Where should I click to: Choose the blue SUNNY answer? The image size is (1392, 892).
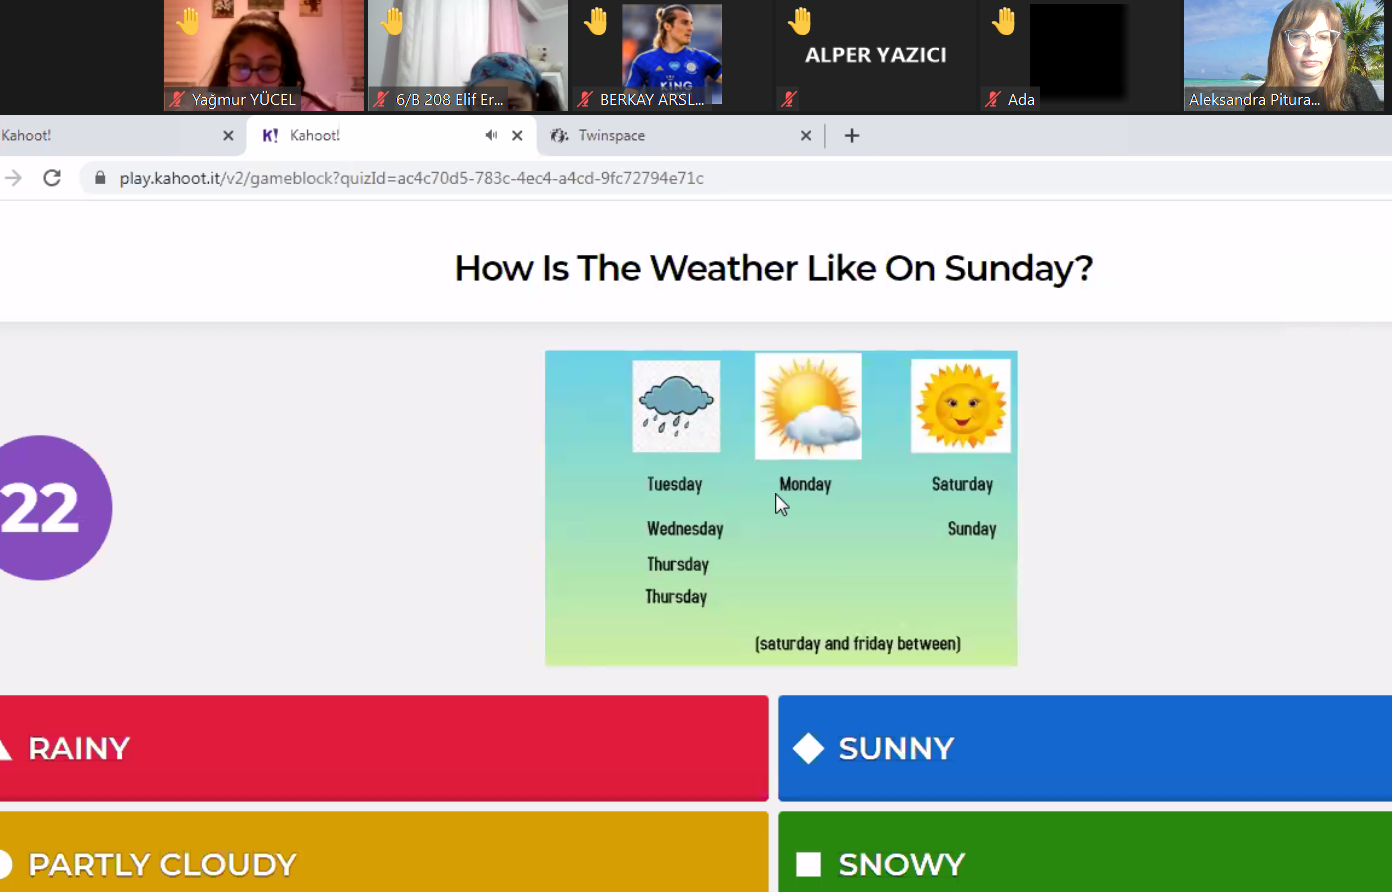tap(1084, 748)
